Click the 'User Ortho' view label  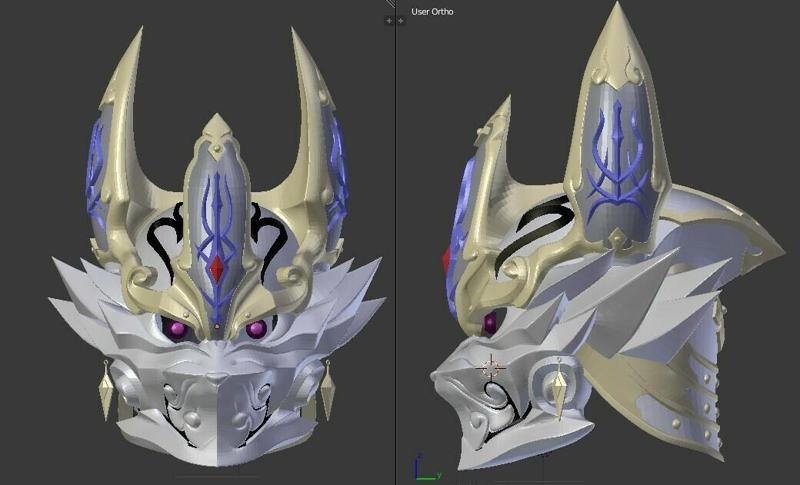432,12
